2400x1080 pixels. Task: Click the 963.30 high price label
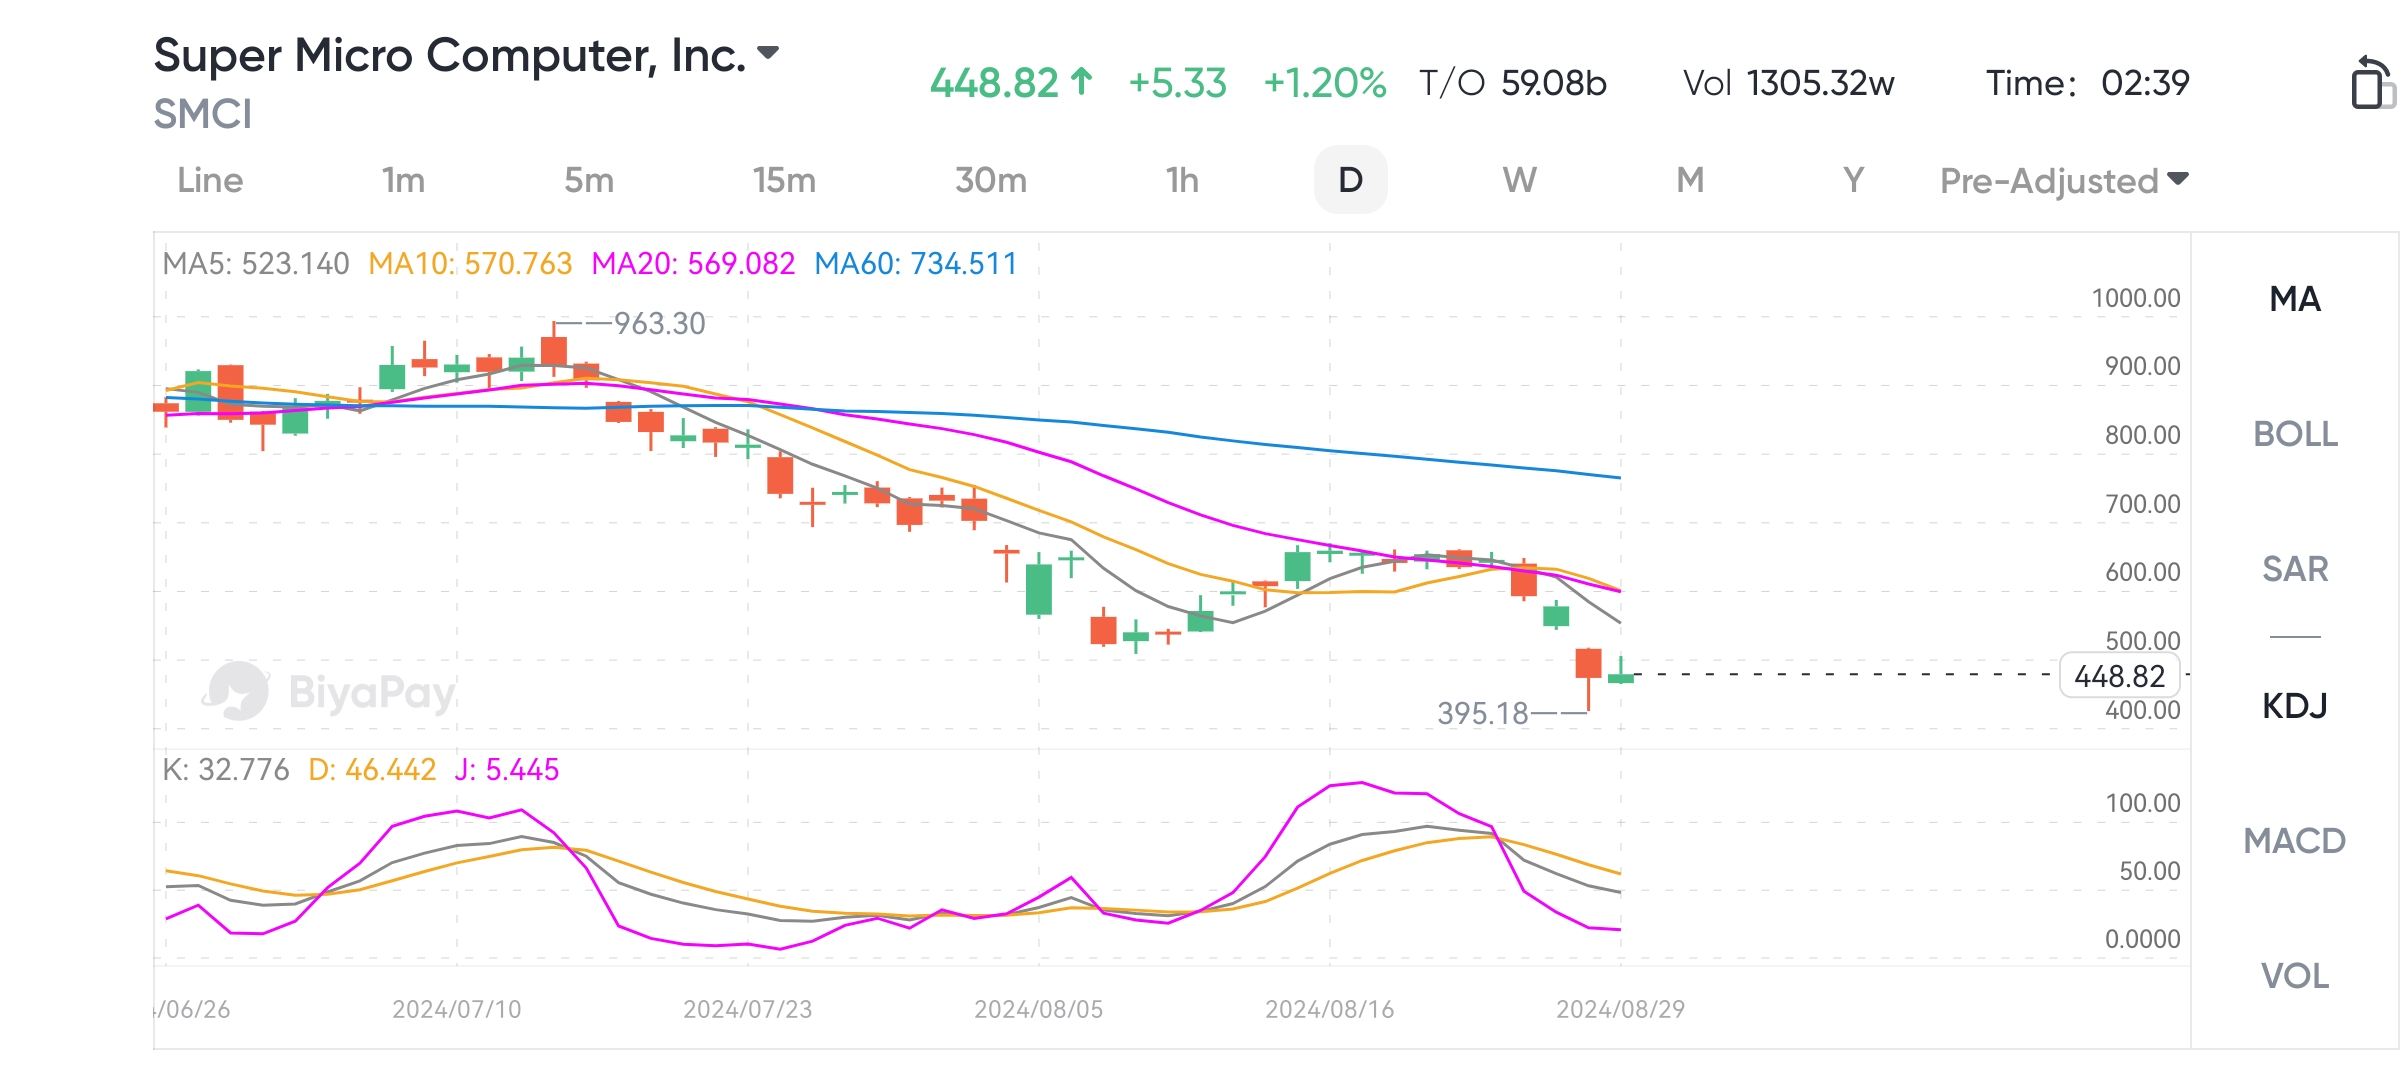tap(659, 324)
